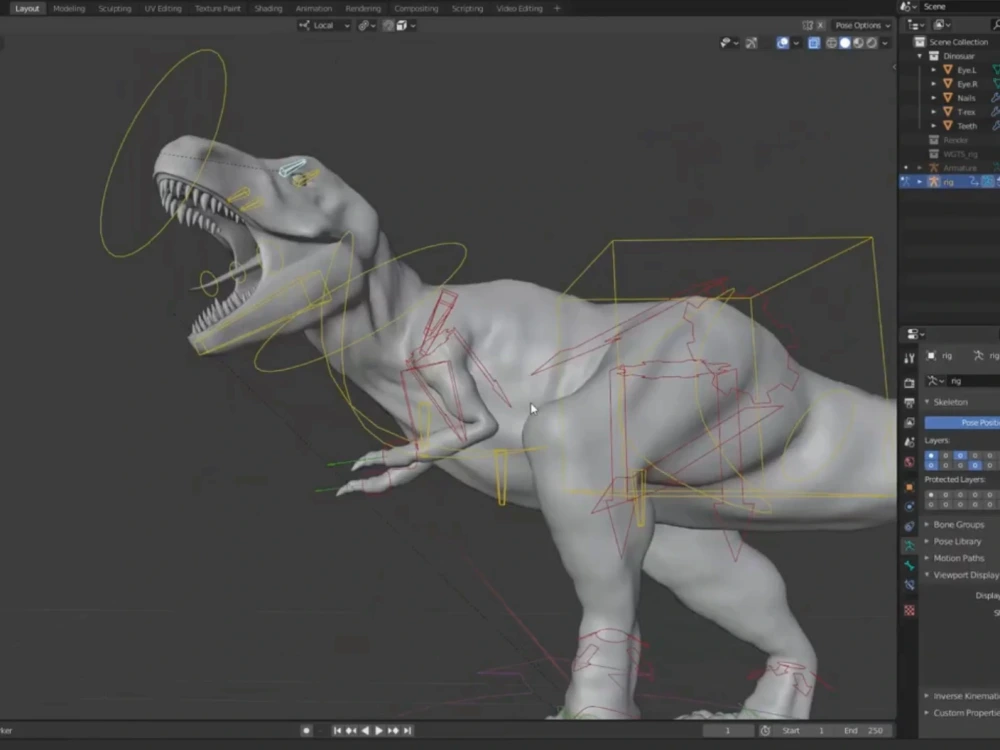Enable Wireframe viewport shading mode

[x=832, y=43]
